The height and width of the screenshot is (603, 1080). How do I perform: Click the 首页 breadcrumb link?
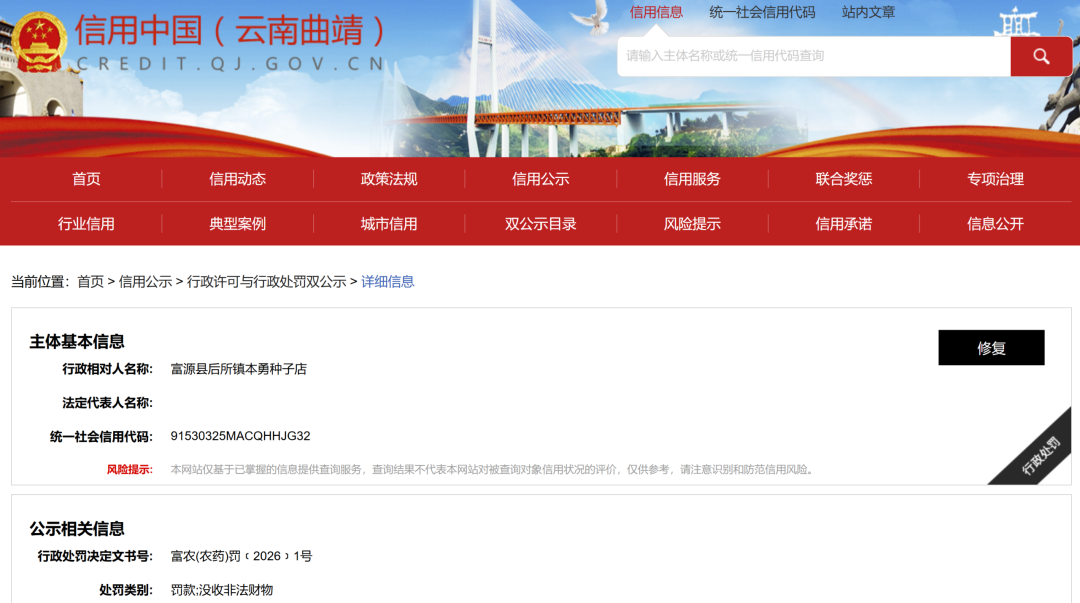[90, 282]
